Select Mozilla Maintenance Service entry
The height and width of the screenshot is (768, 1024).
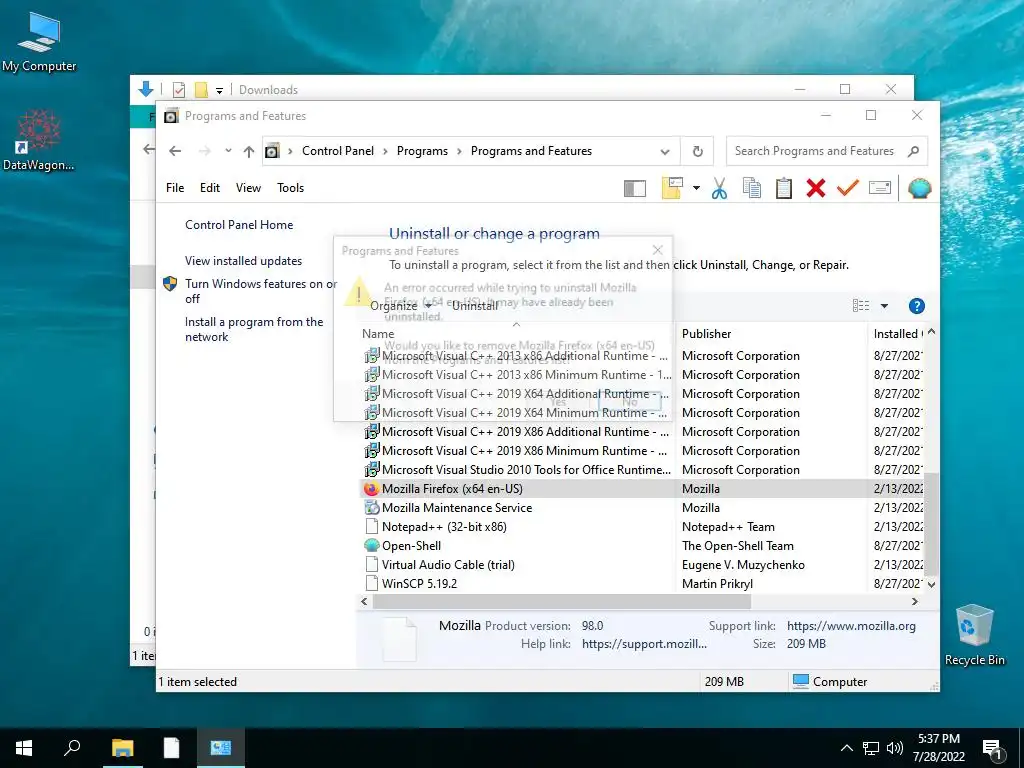pyautogui.click(x=456, y=507)
